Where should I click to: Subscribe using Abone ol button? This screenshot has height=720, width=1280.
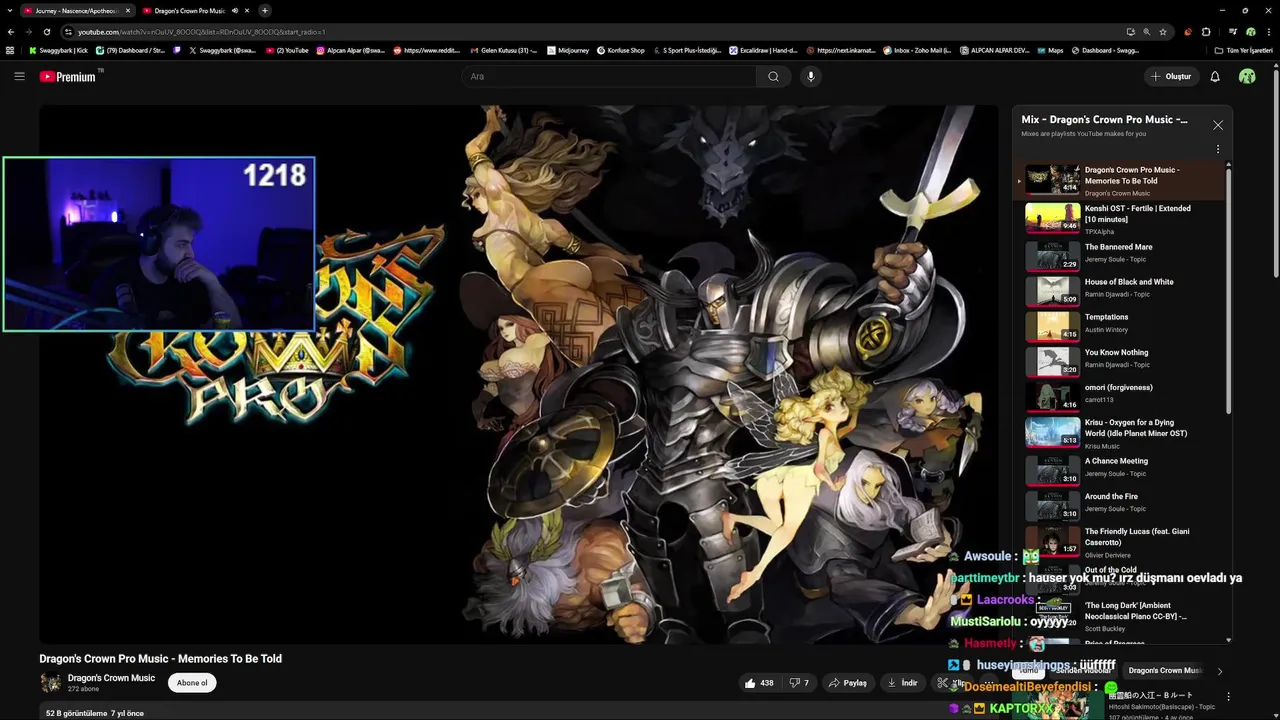click(192, 683)
